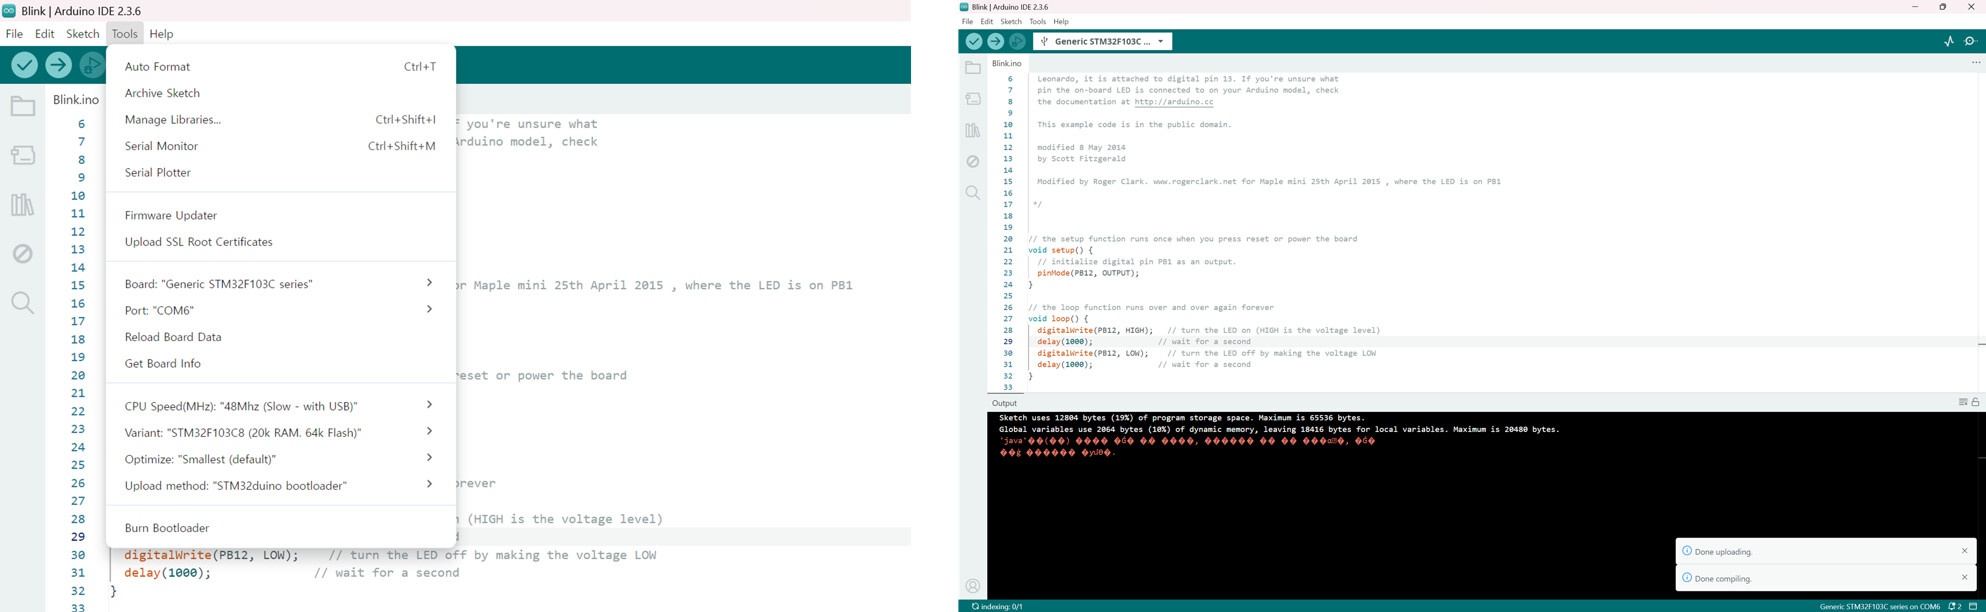Dismiss the 'Done uploading.' notification
Image resolution: width=1986 pixels, height=612 pixels.
click(x=1964, y=551)
